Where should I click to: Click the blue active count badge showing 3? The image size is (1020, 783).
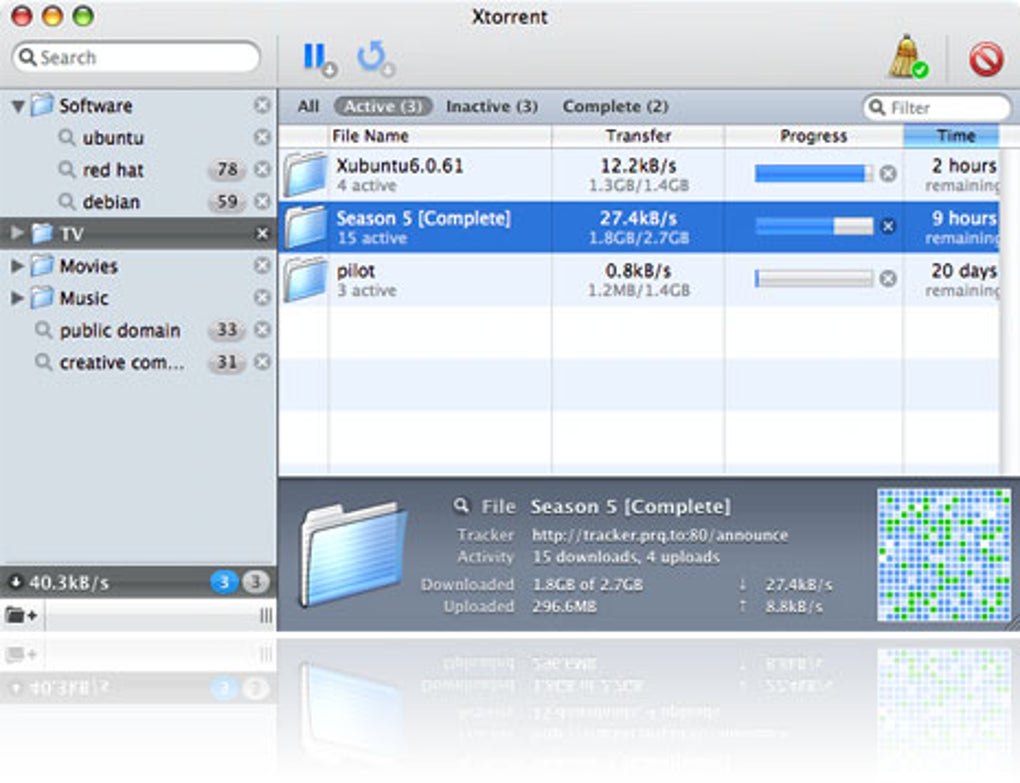coord(224,582)
